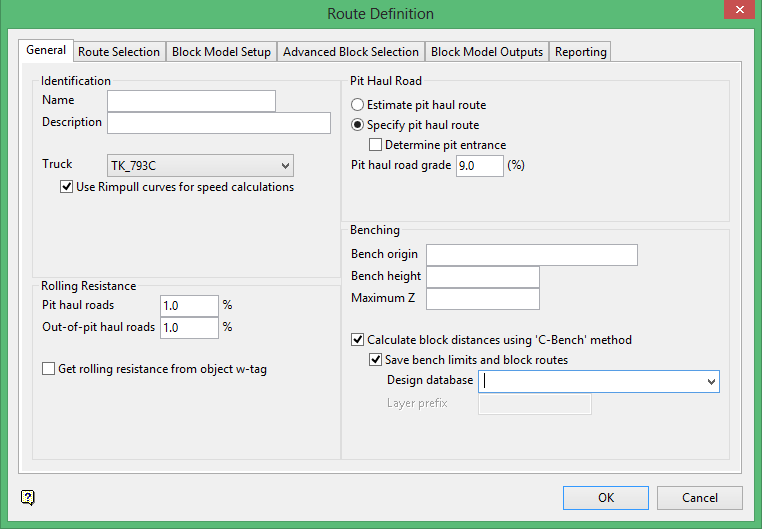This screenshot has width=762, height=529.
Task: Toggle the C-Bench method checkbox
Action: [x=358, y=340]
